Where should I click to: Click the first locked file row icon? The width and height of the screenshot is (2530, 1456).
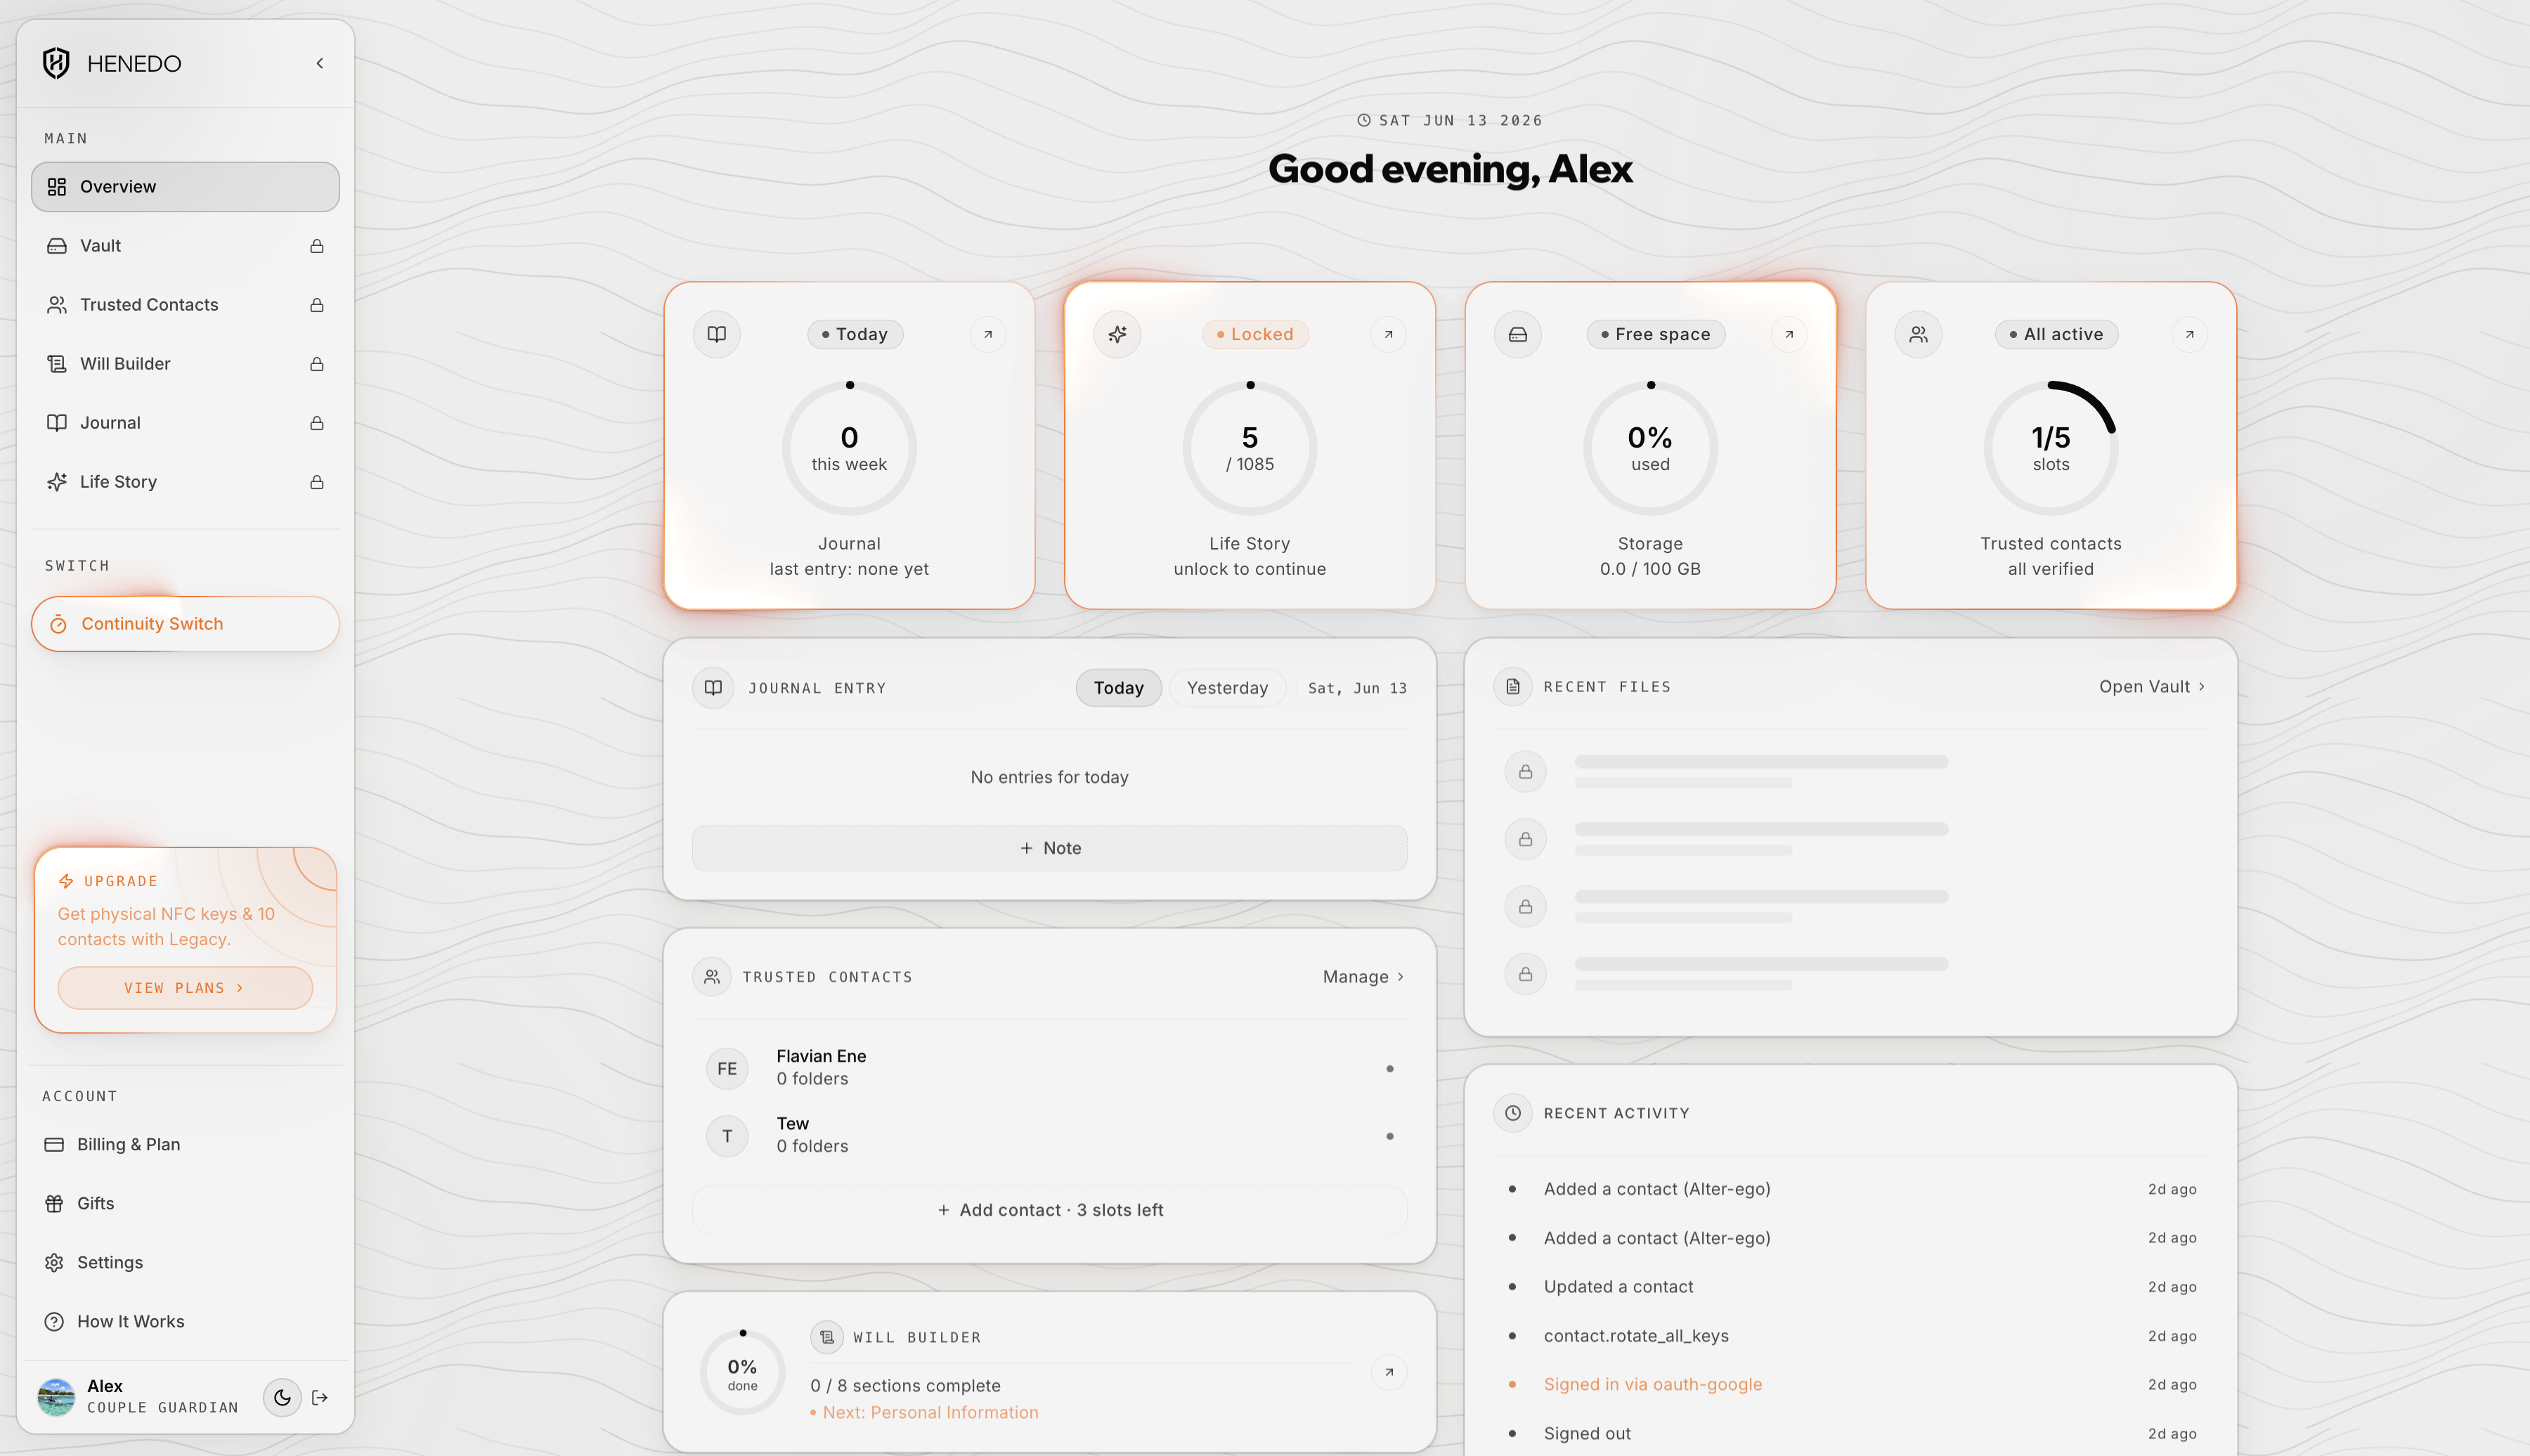(x=1525, y=773)
